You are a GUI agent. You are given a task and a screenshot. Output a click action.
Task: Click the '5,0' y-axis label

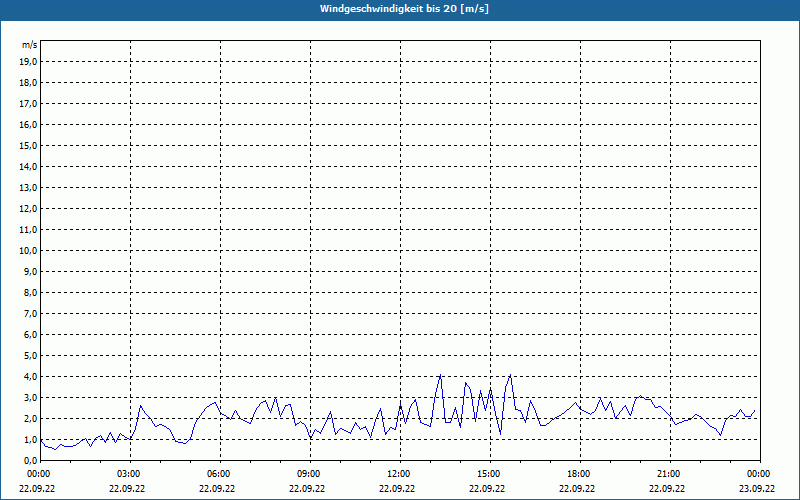(32, 356)
